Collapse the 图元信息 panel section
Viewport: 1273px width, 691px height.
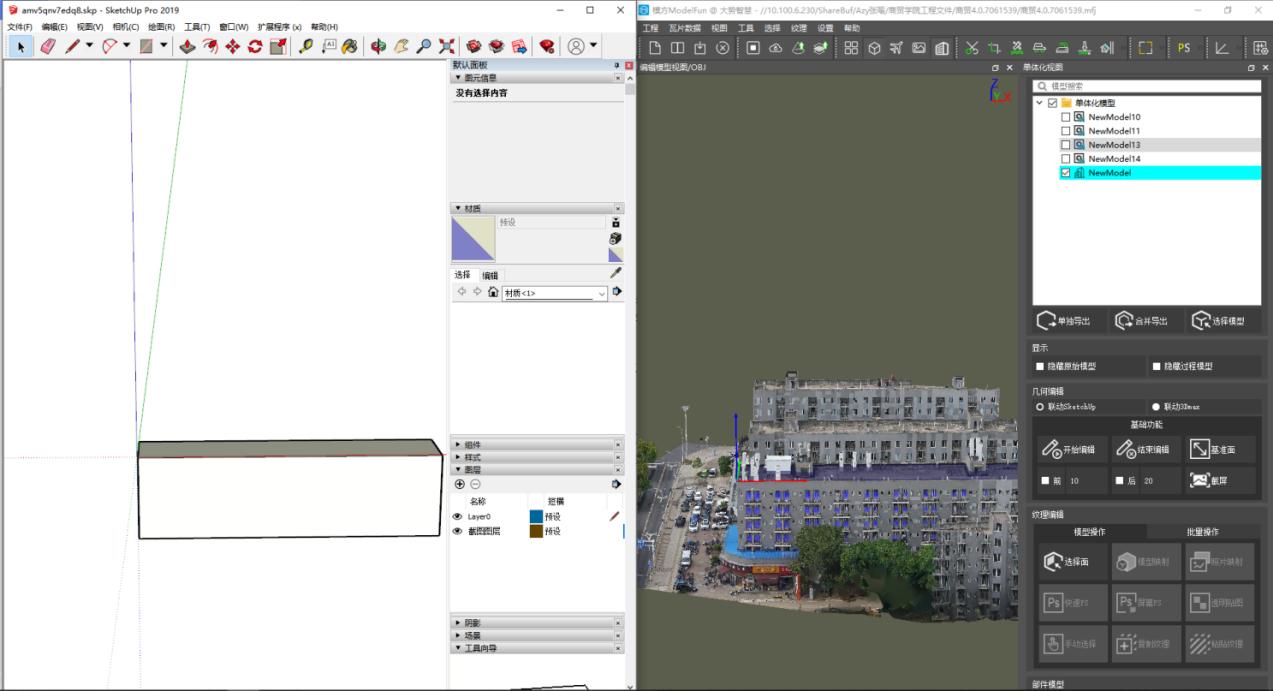pos(538,77)
